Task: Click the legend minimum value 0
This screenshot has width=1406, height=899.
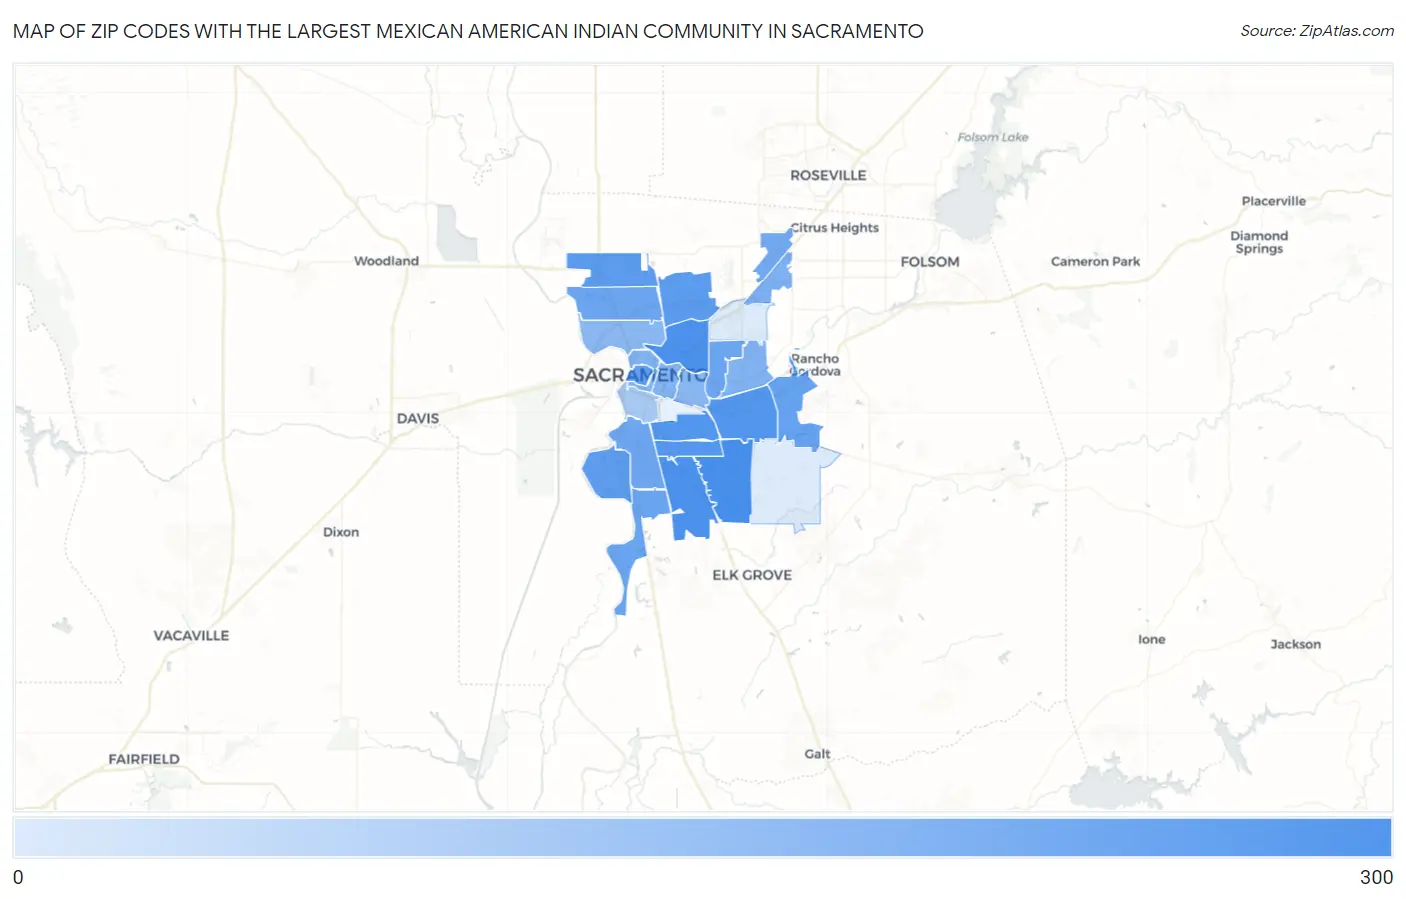Action: [18, 877]
